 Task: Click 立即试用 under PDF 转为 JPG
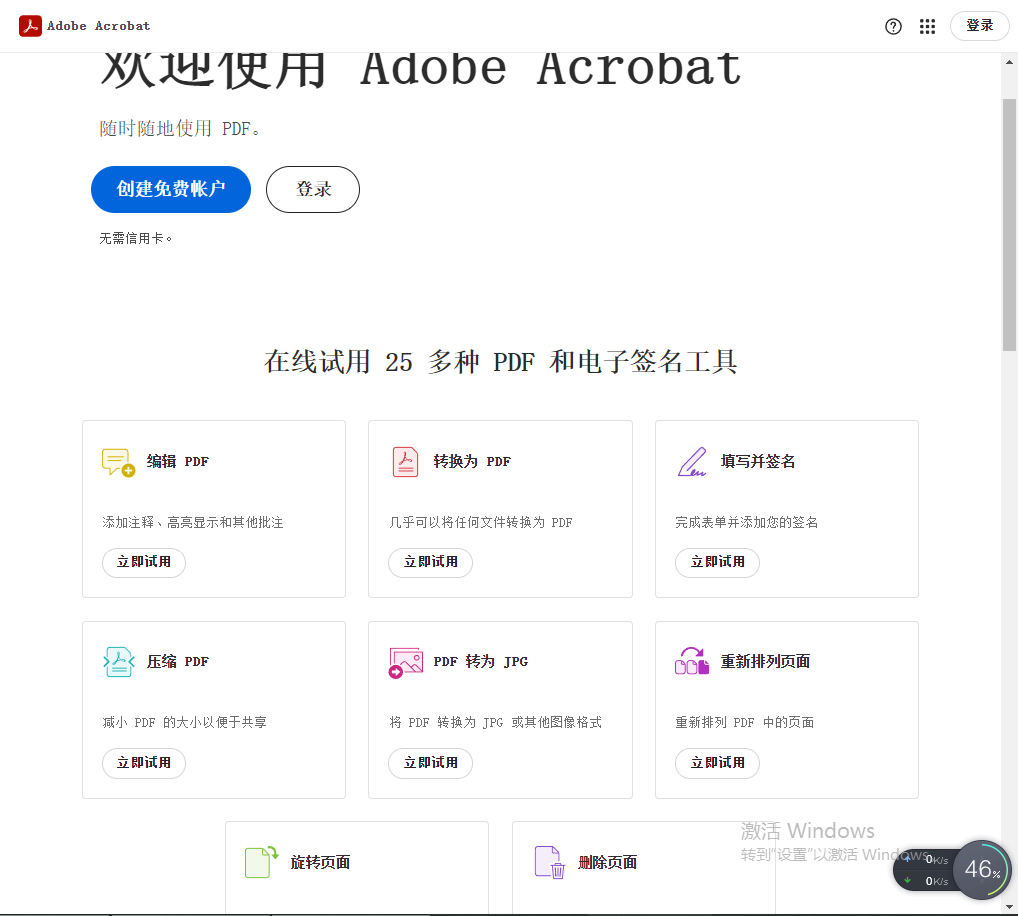tap(430, 763)
